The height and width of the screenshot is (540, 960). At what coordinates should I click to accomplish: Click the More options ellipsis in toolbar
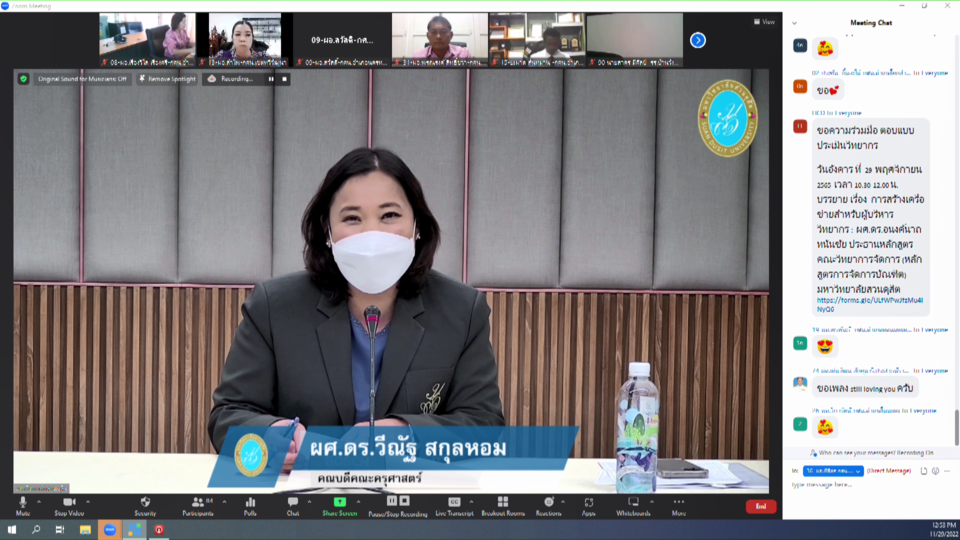pyautogui.click(x=678, y=506)
